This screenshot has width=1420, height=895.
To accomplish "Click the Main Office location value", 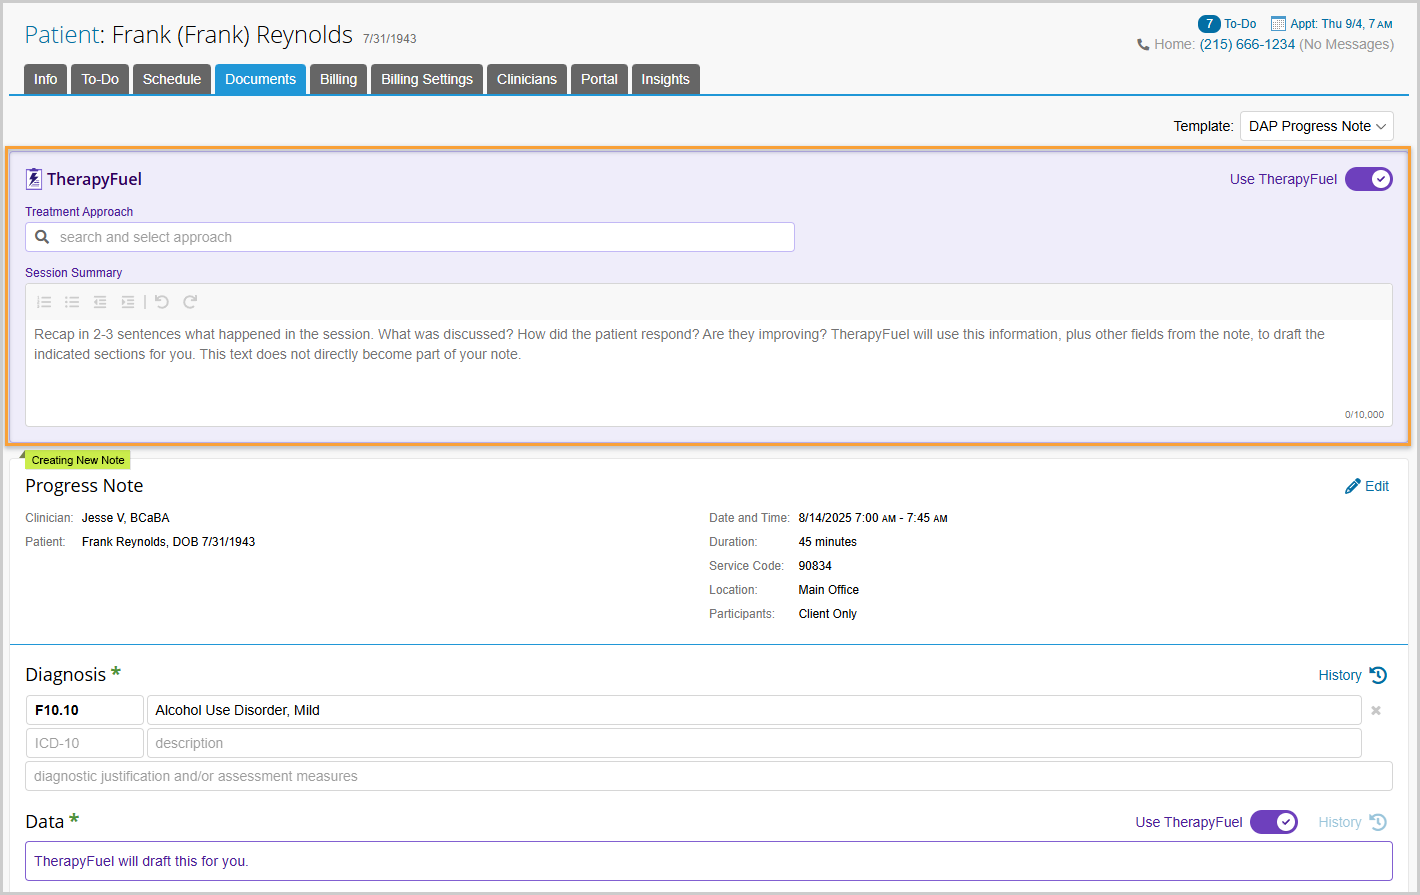I will tap(829, 590).
